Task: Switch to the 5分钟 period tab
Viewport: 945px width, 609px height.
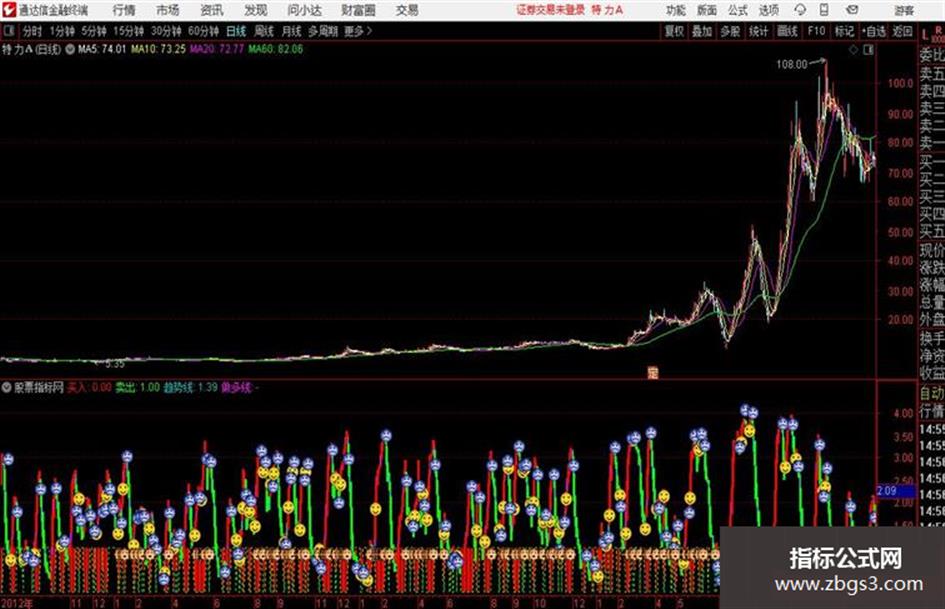Action: pyautogui.click(x=93, y=31)
